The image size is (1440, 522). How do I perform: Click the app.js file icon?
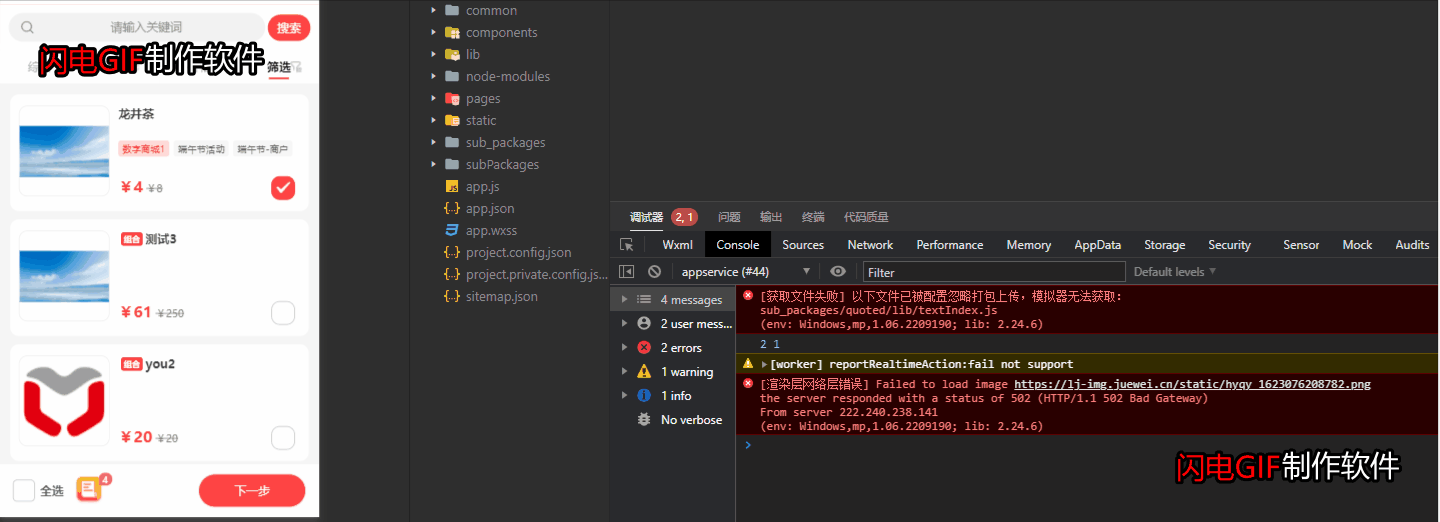(x=452, y=187)
